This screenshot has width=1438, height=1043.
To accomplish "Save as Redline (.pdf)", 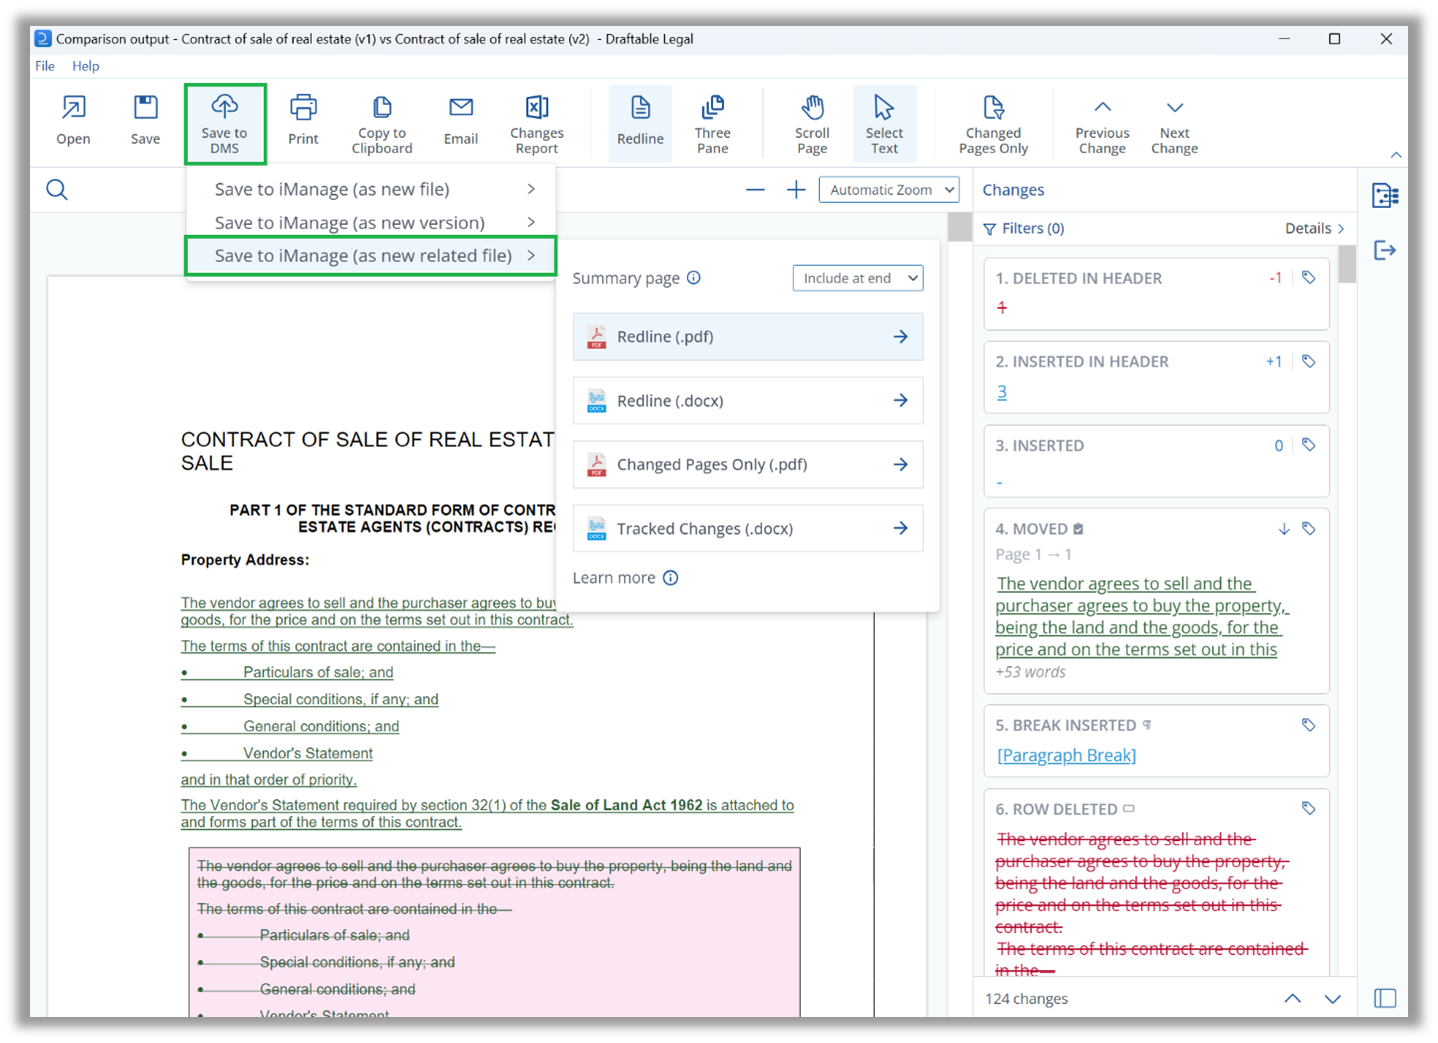I will click(x=748, y=337).
